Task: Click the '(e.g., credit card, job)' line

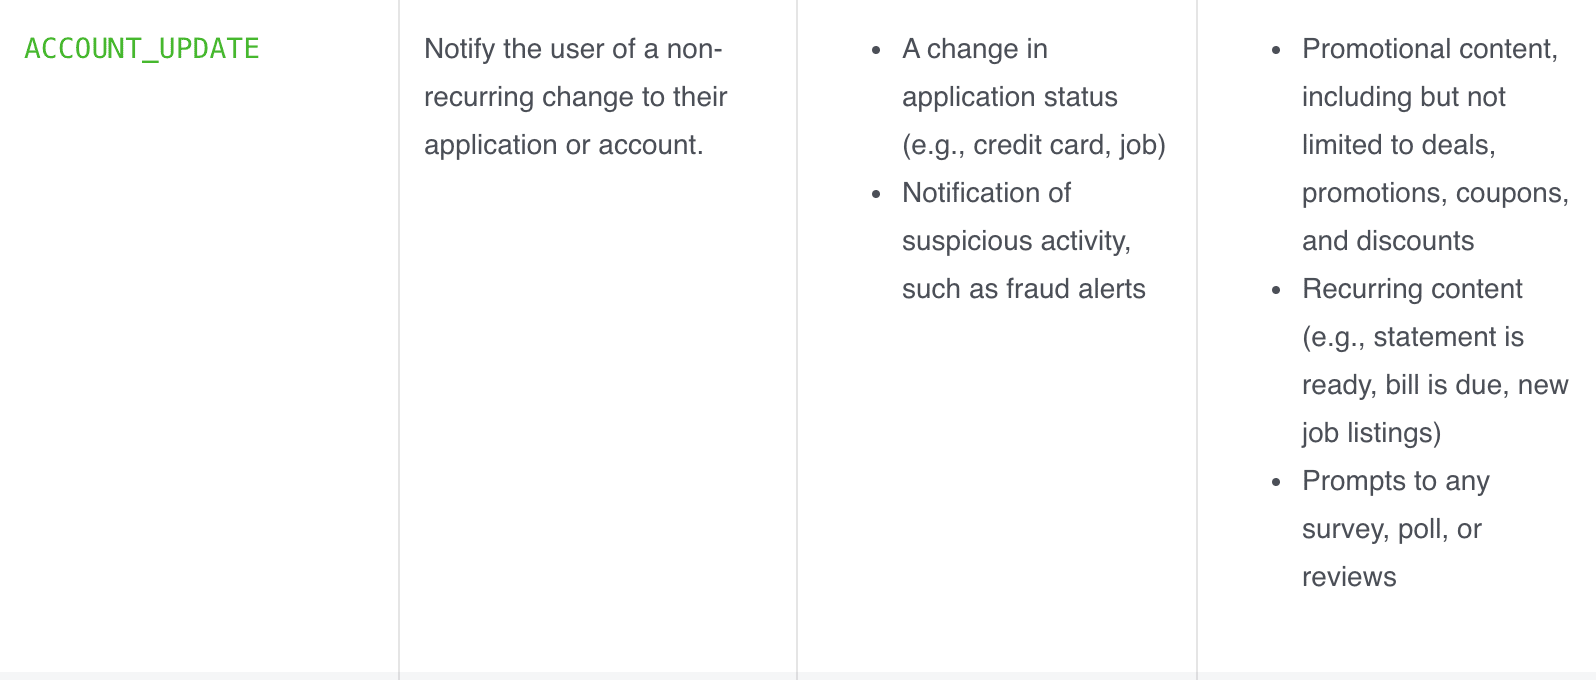Action: click(x=1034, y=145)
